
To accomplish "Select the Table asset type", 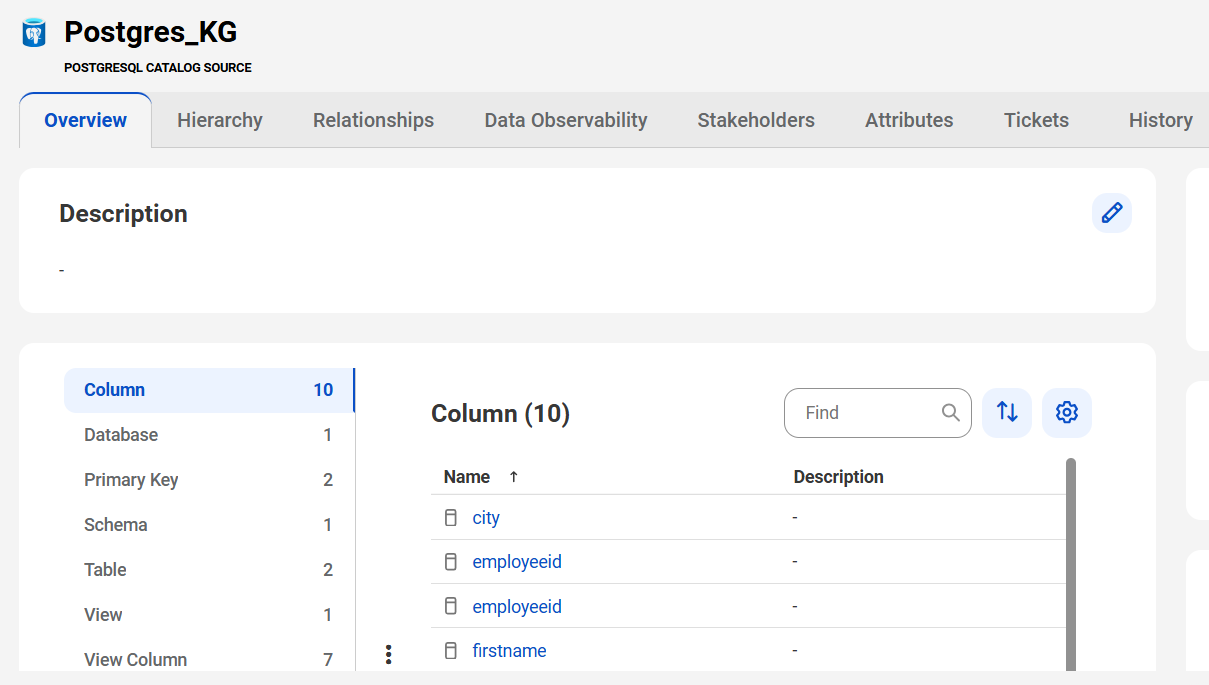I will click(208, 570).
